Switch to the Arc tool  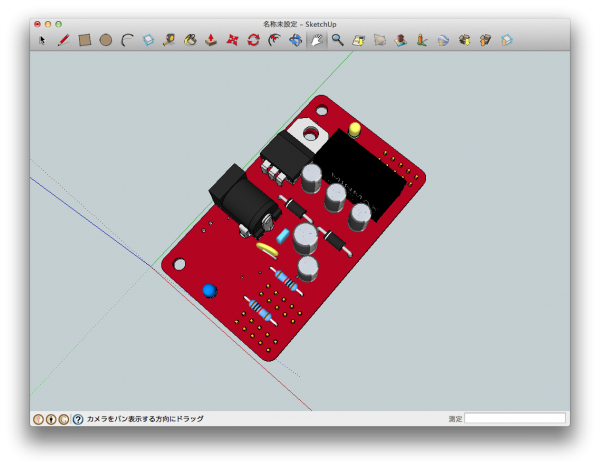127,41
